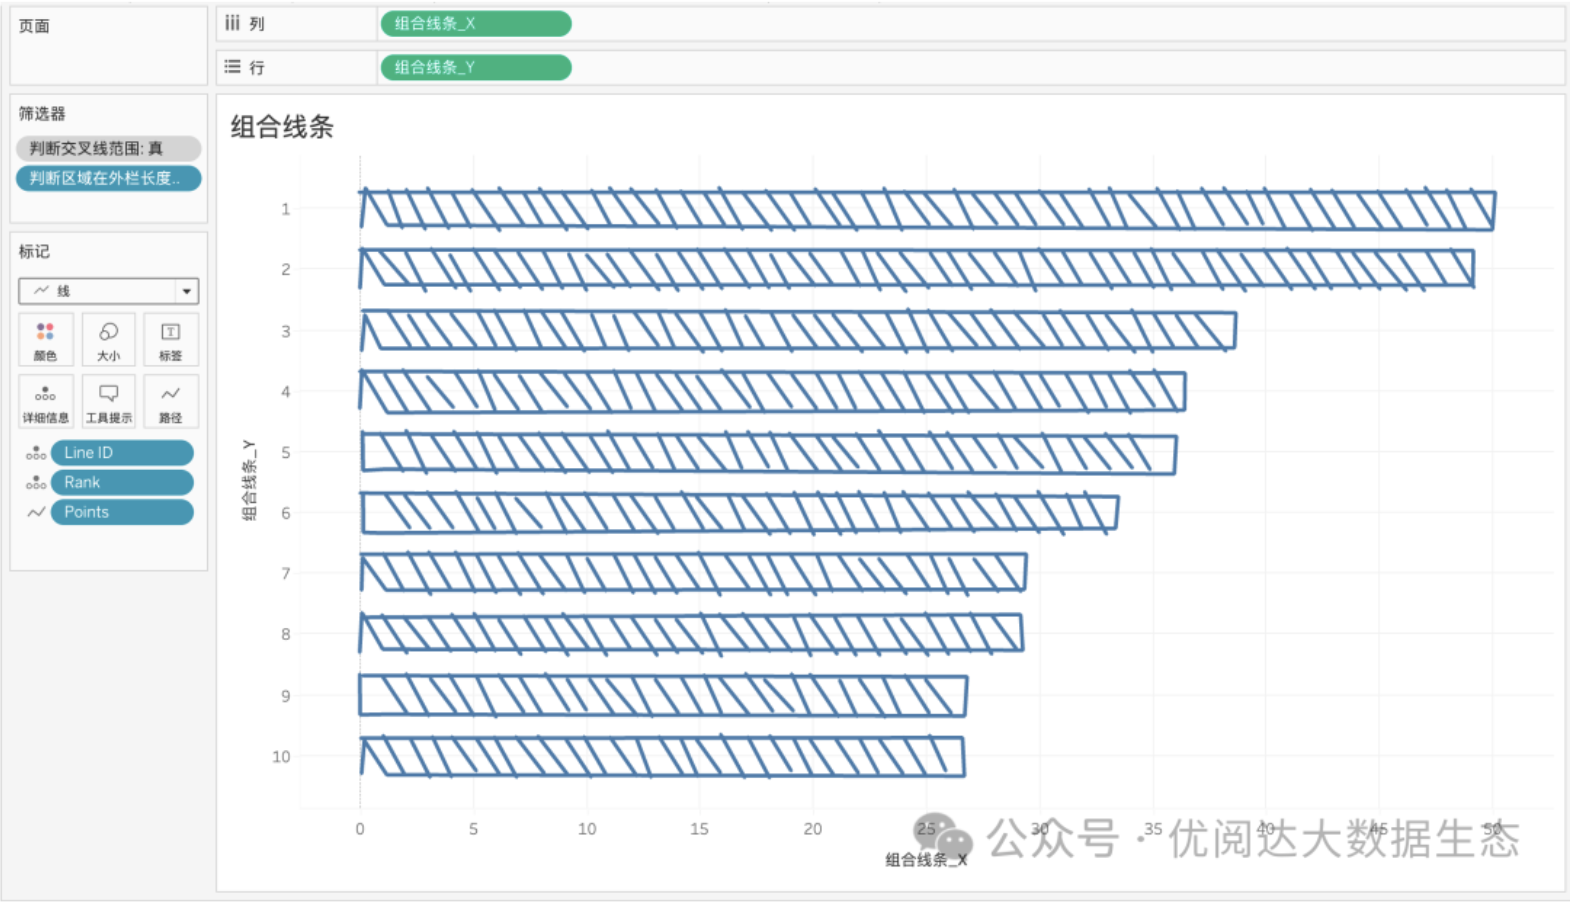Click the detail icon beside Line ID
Image resolution: width=1572 pixels, height=902 pixels.
(x=36, y=453)
